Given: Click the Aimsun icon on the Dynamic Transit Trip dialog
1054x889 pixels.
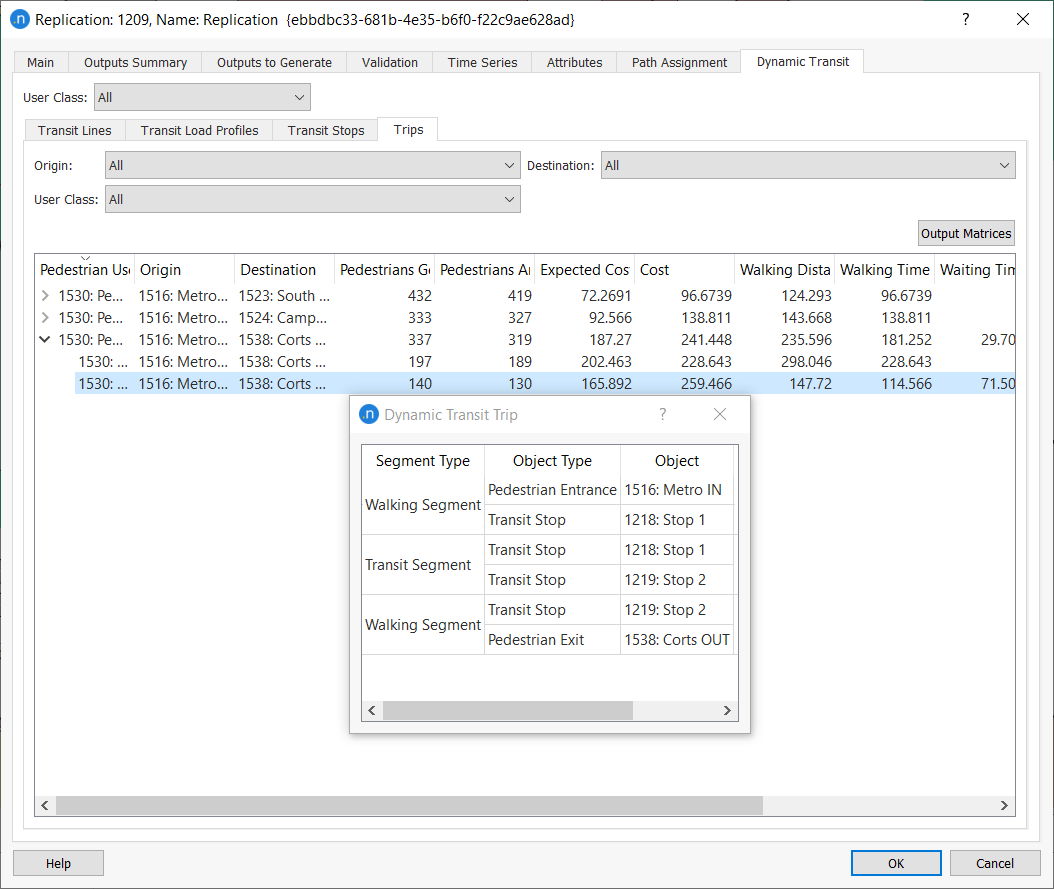Looking at the screenshot, I should 367,414.
